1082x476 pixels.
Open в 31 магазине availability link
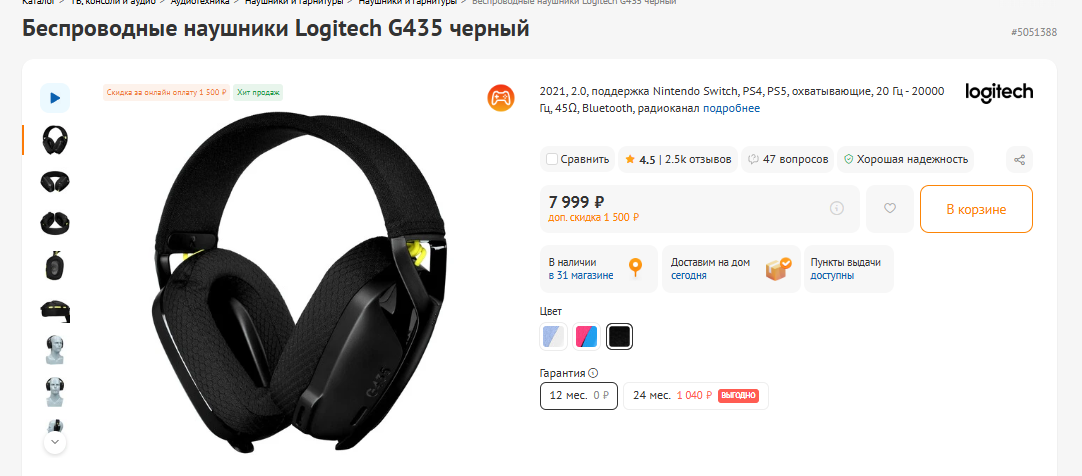[581, 275]
